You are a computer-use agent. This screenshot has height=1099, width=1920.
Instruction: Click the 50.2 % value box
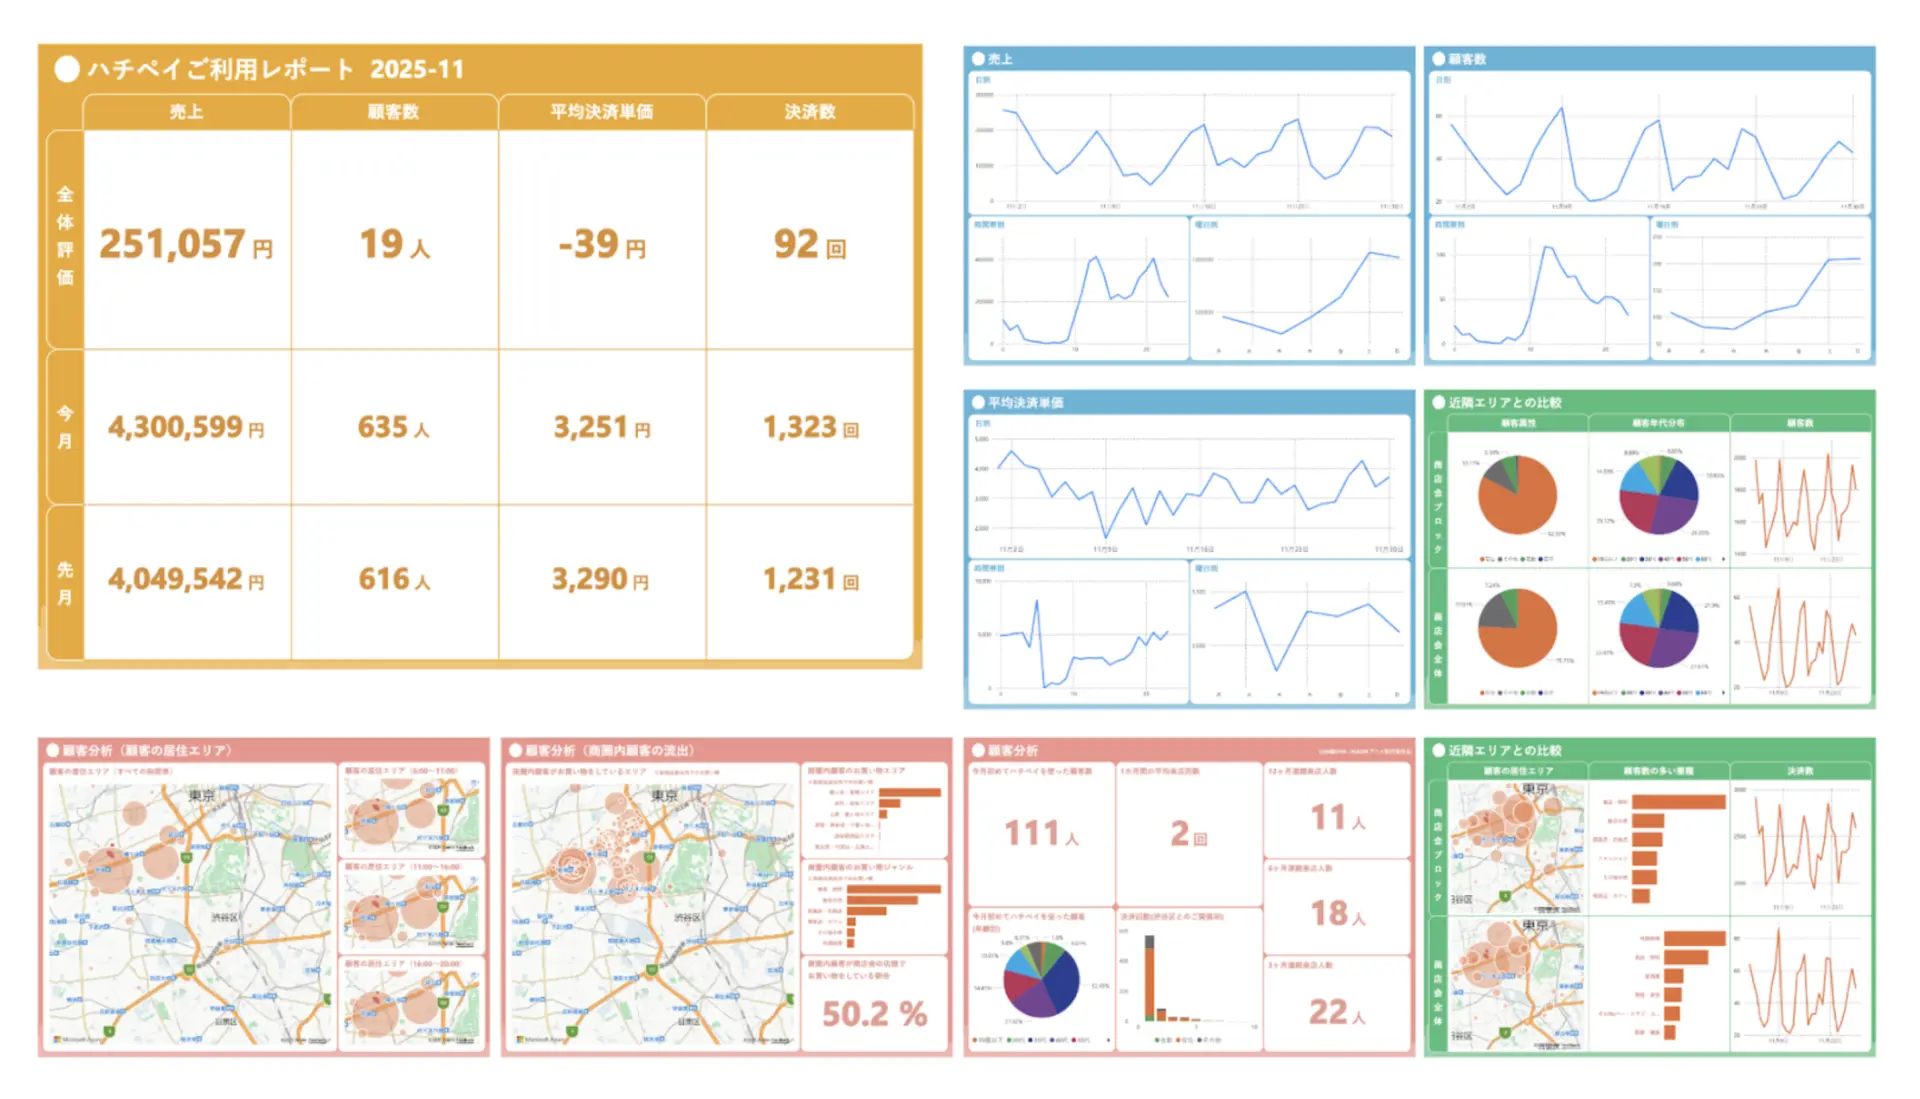point(874,1013)
